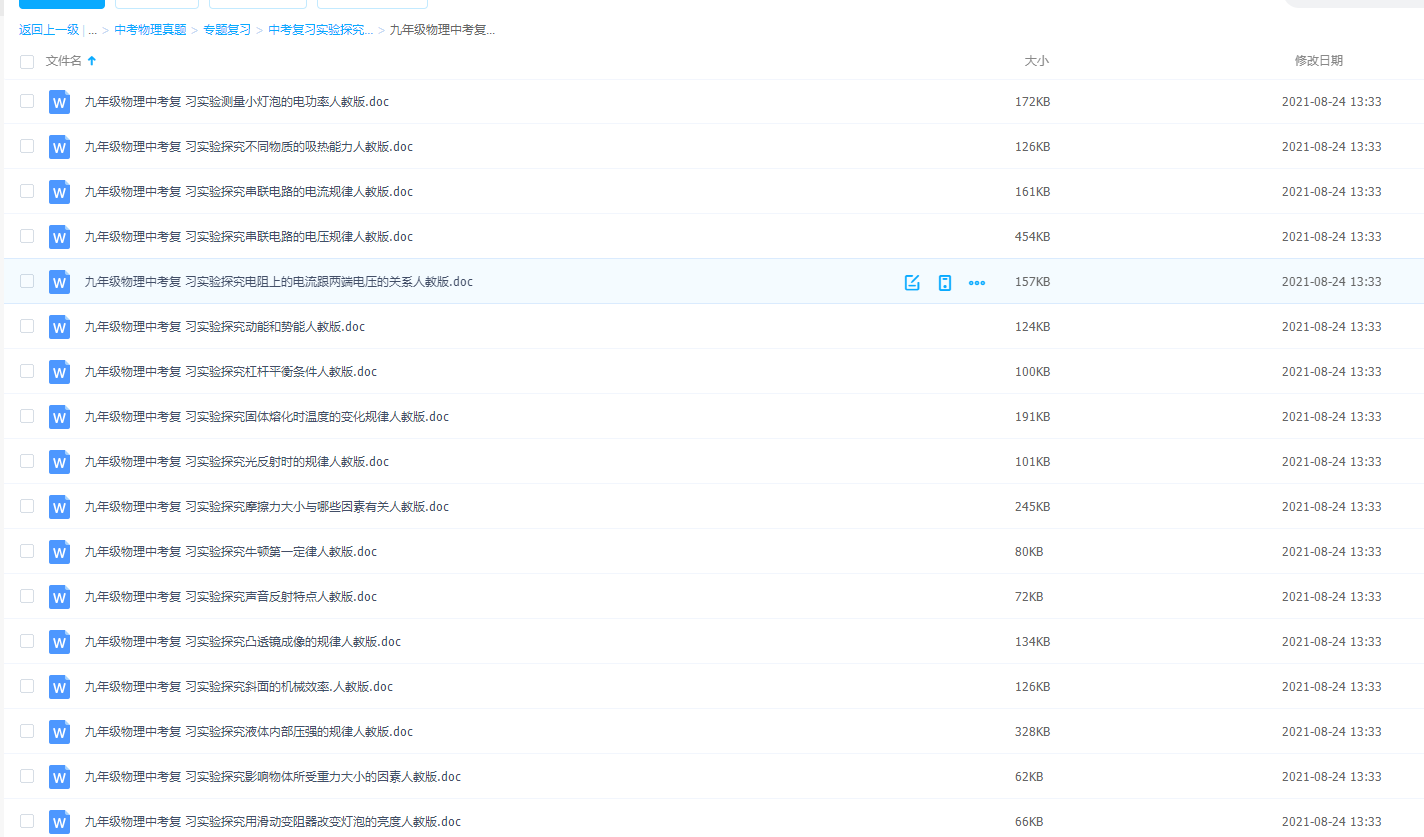Open the three-dots more menu on hovered row

click(x=977, y=282)
